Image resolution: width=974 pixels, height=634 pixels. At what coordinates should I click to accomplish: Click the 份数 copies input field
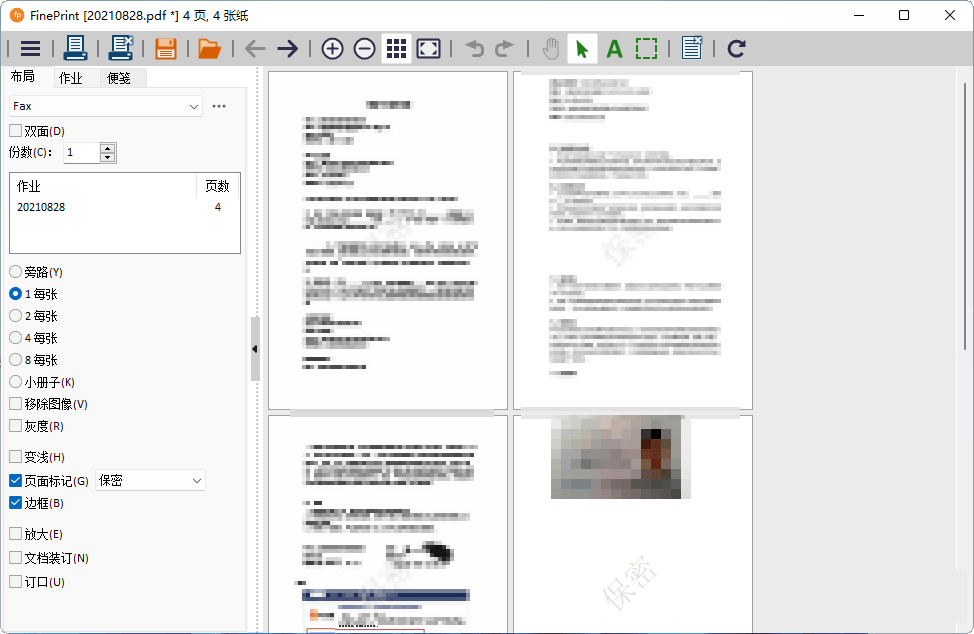pyautogui.click(x=82, y=153)
